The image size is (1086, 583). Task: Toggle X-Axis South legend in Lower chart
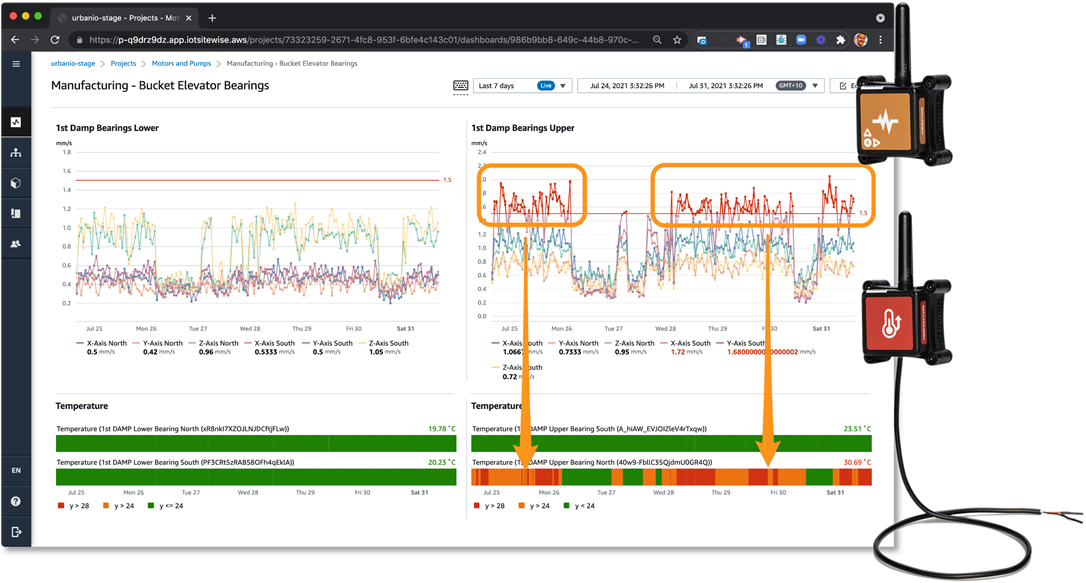point(269,343)
